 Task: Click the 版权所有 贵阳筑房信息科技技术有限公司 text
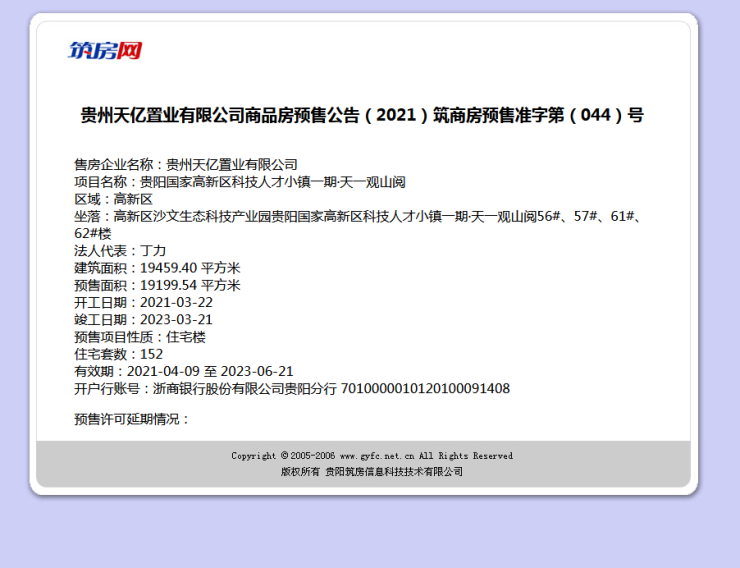[372, 472]
